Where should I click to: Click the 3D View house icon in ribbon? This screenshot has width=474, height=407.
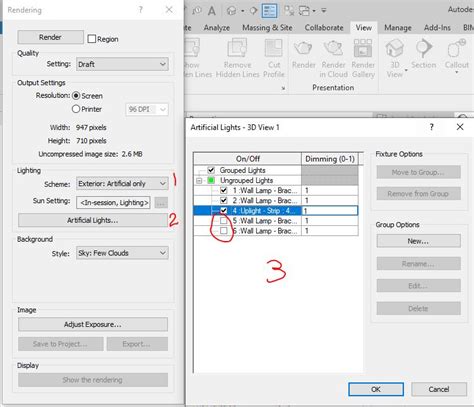[x=395, y=48]
